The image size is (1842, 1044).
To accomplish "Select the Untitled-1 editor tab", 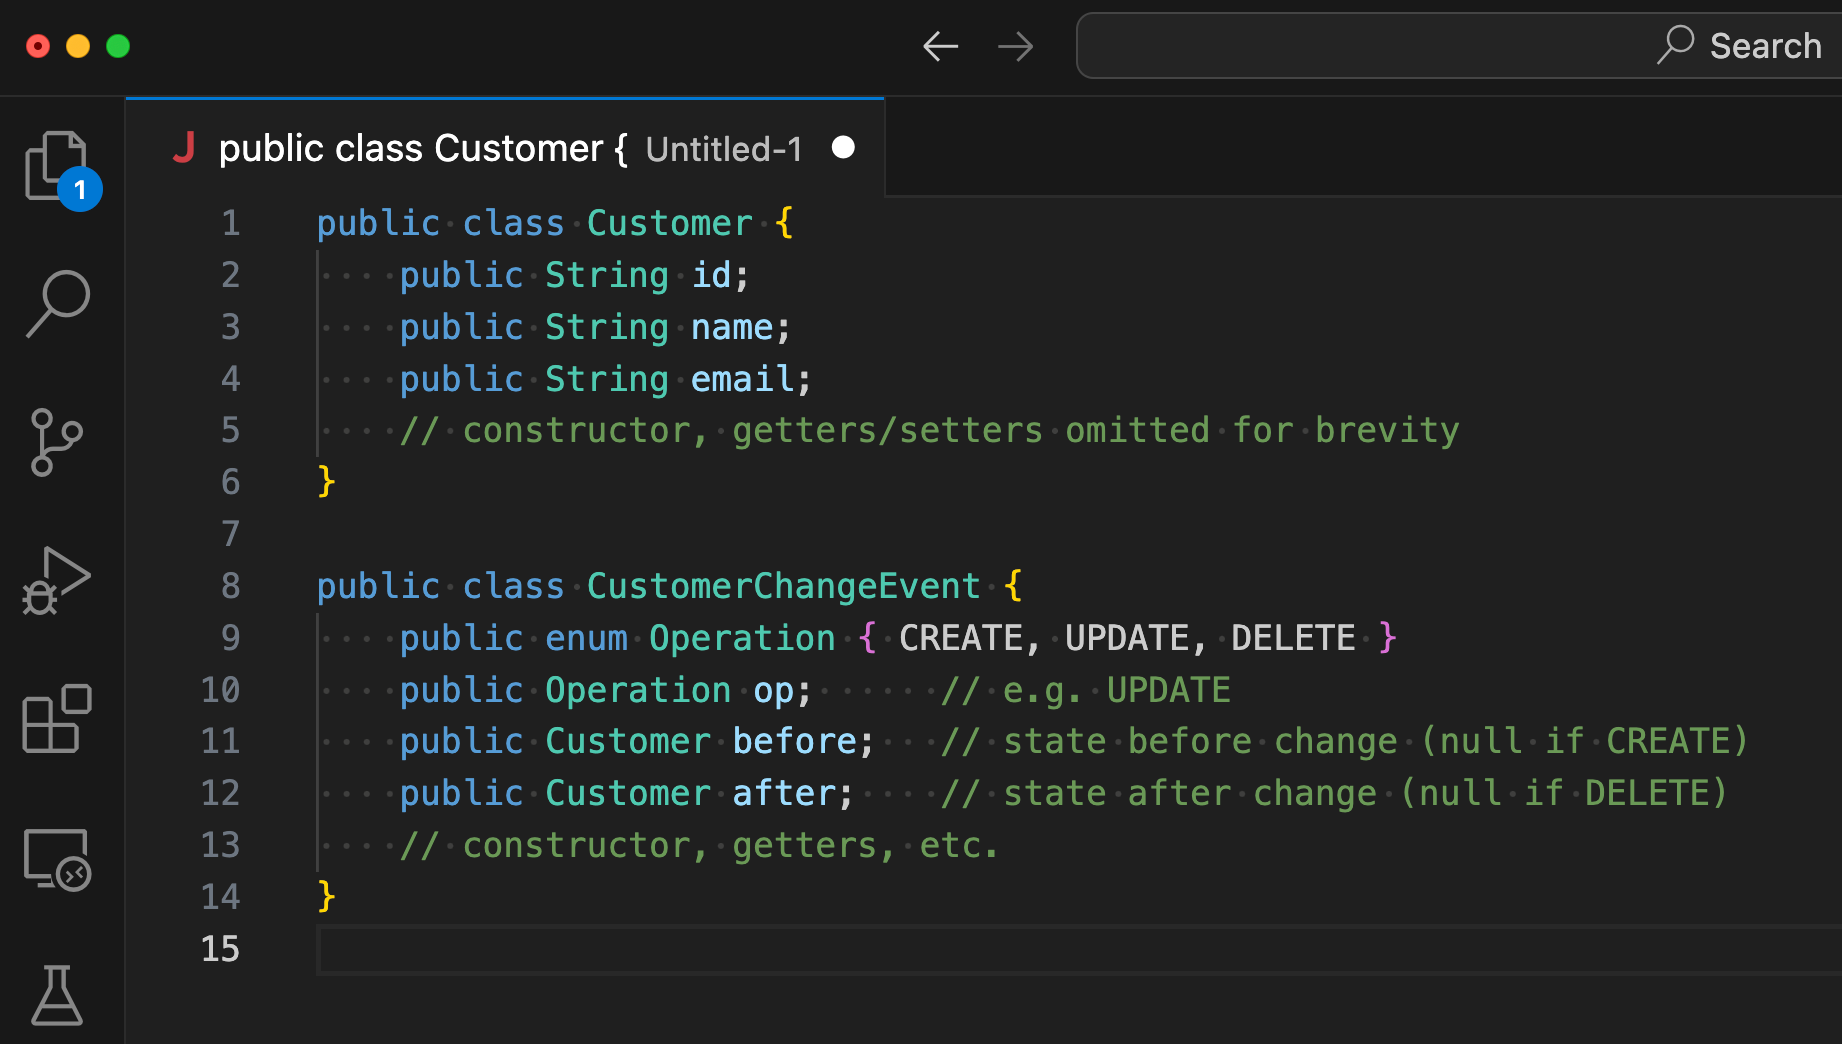I will [x=505, y=148].
